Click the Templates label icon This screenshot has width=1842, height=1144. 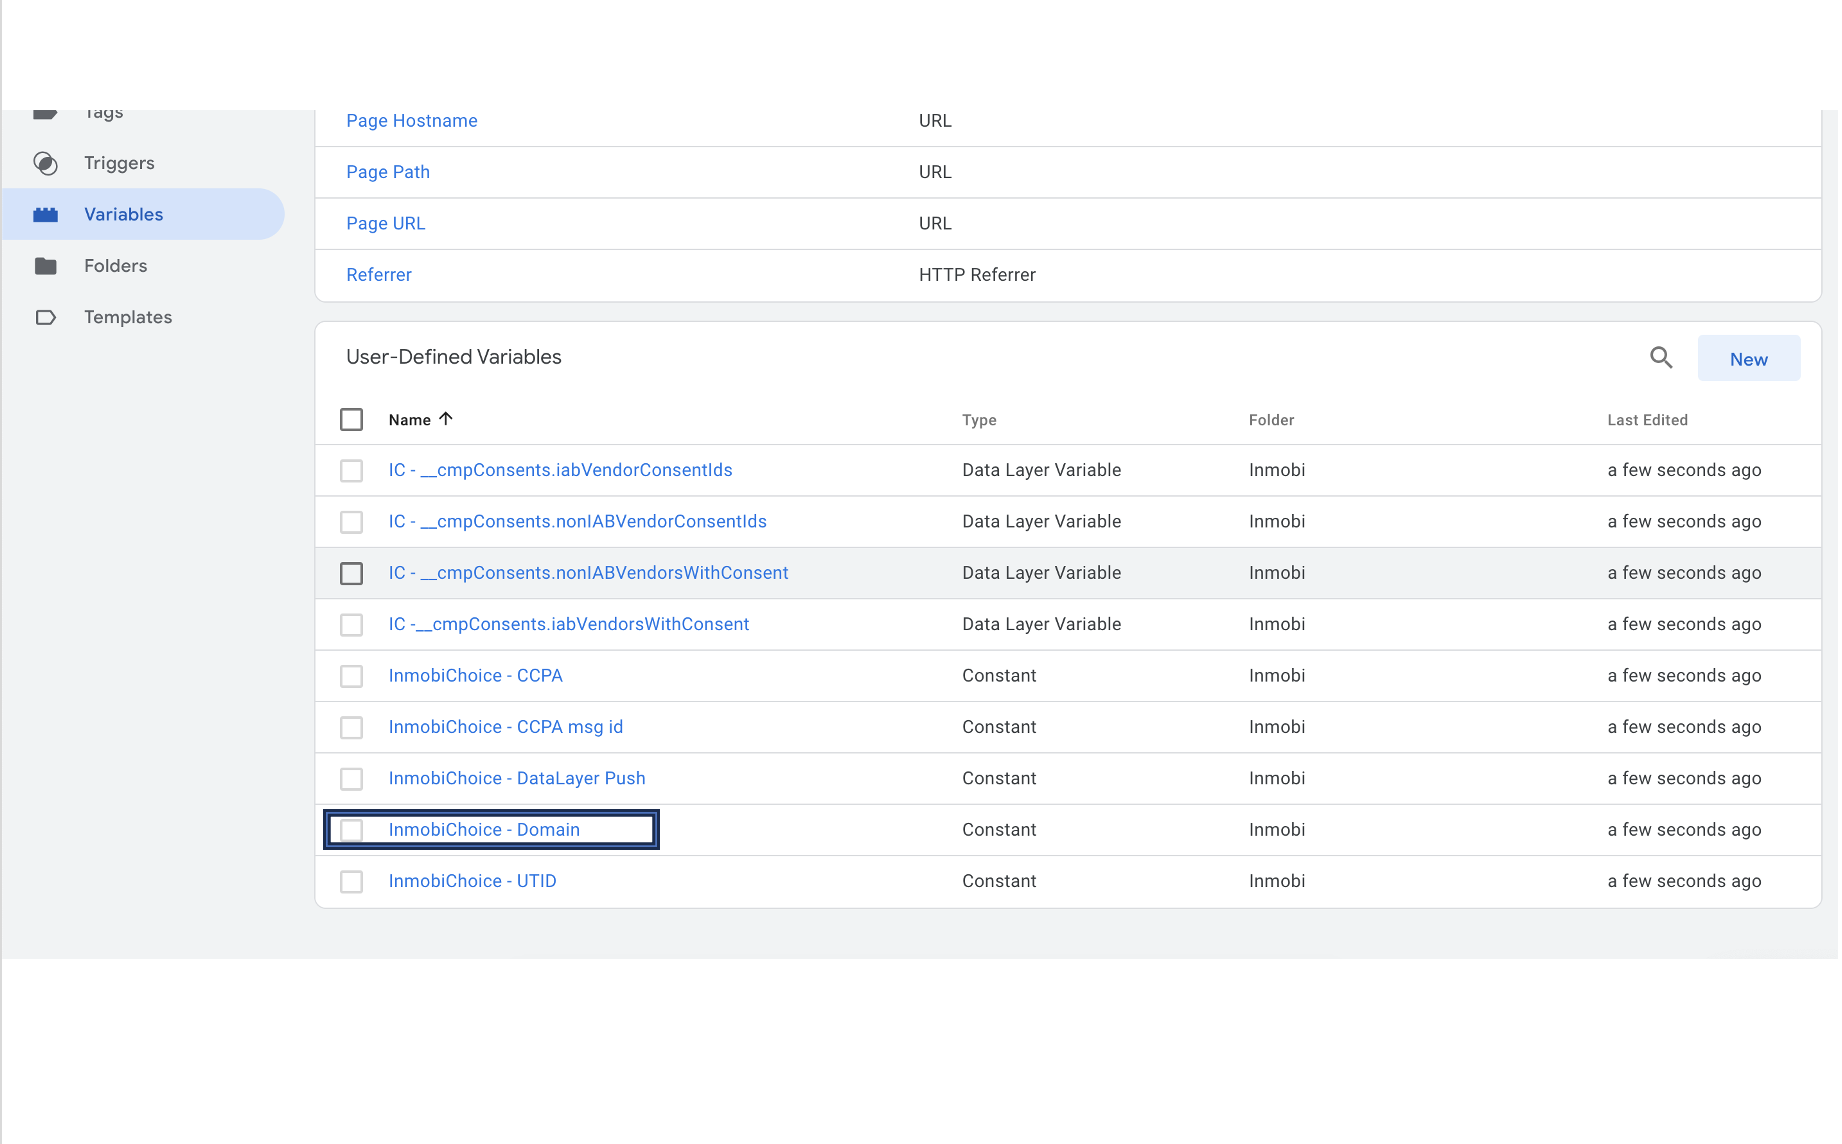45,317
